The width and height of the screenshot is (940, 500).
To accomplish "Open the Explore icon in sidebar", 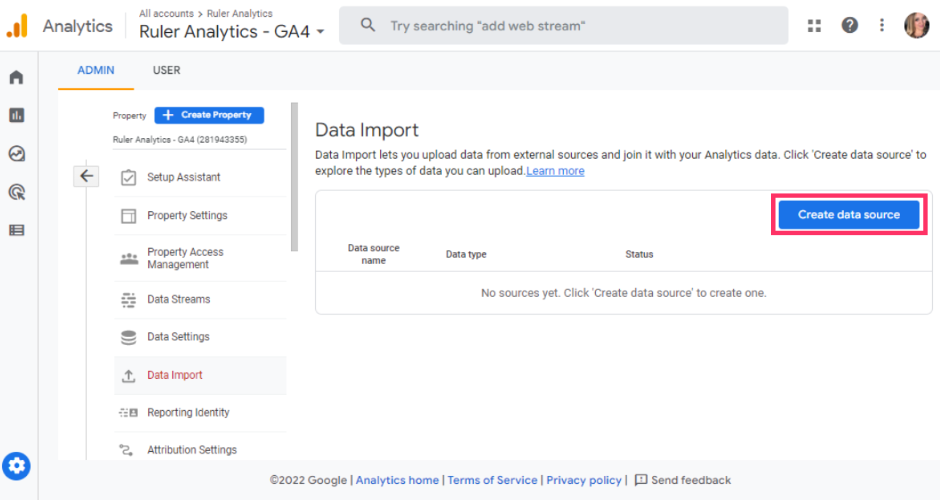I will (x=16, y=154).
